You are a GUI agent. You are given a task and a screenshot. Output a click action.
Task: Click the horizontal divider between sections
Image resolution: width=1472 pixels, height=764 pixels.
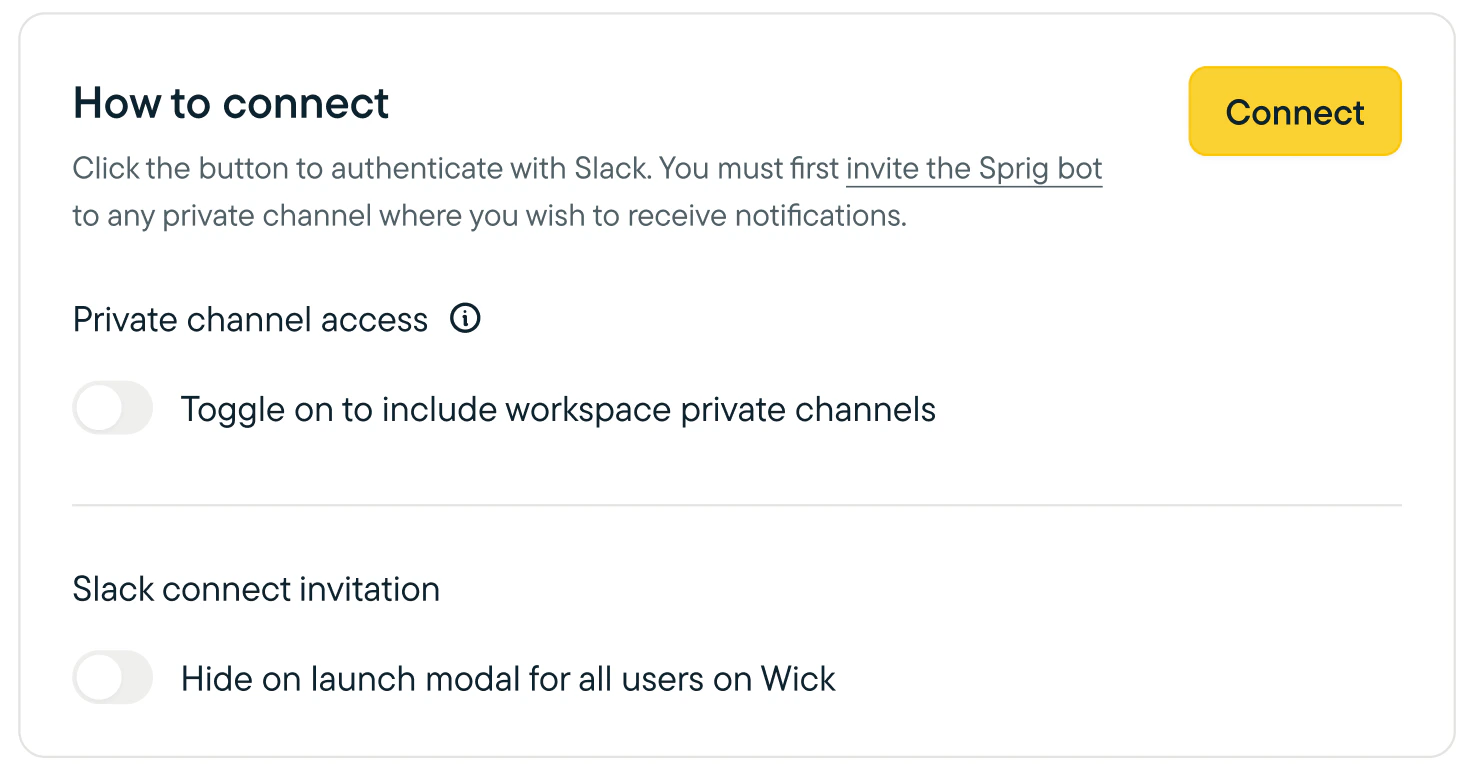pyautogui.click(x=737, y=505)
